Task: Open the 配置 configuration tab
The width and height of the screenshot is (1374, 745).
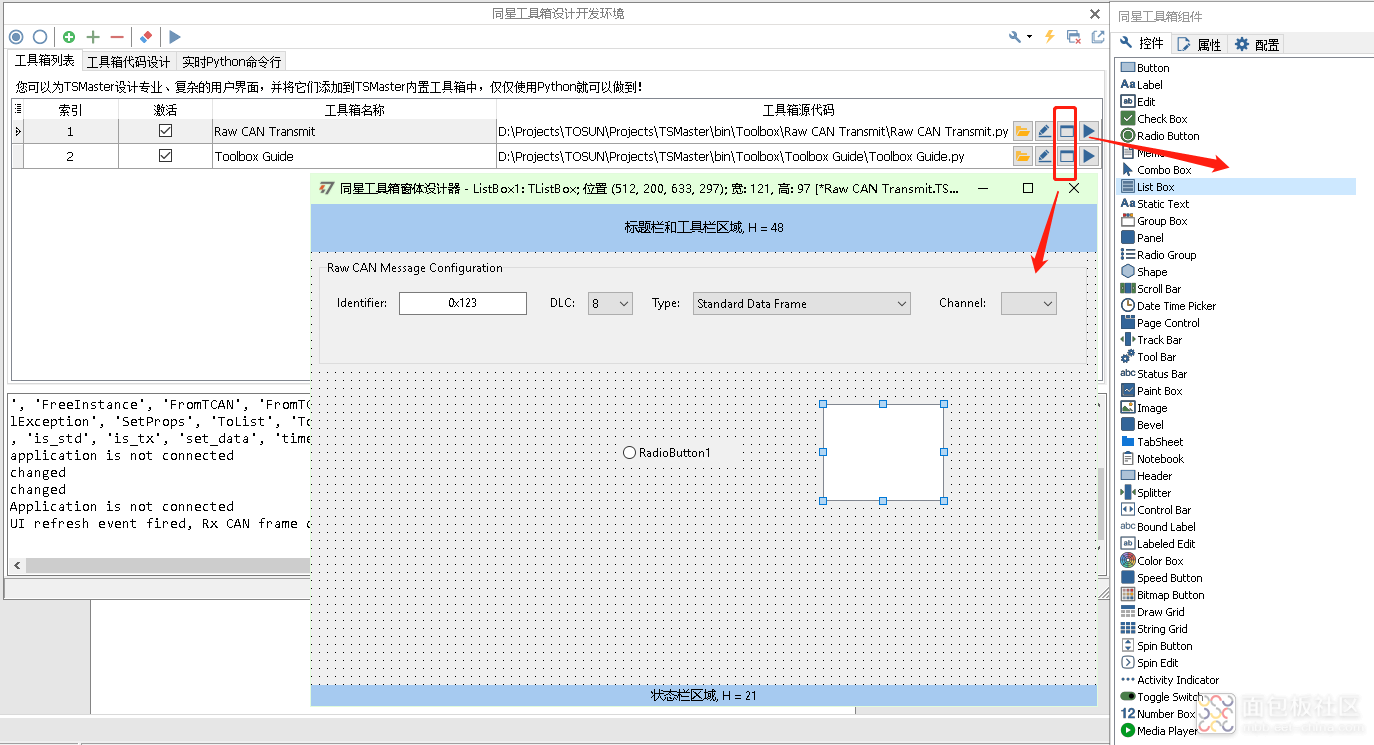Action: [1257, 44]
